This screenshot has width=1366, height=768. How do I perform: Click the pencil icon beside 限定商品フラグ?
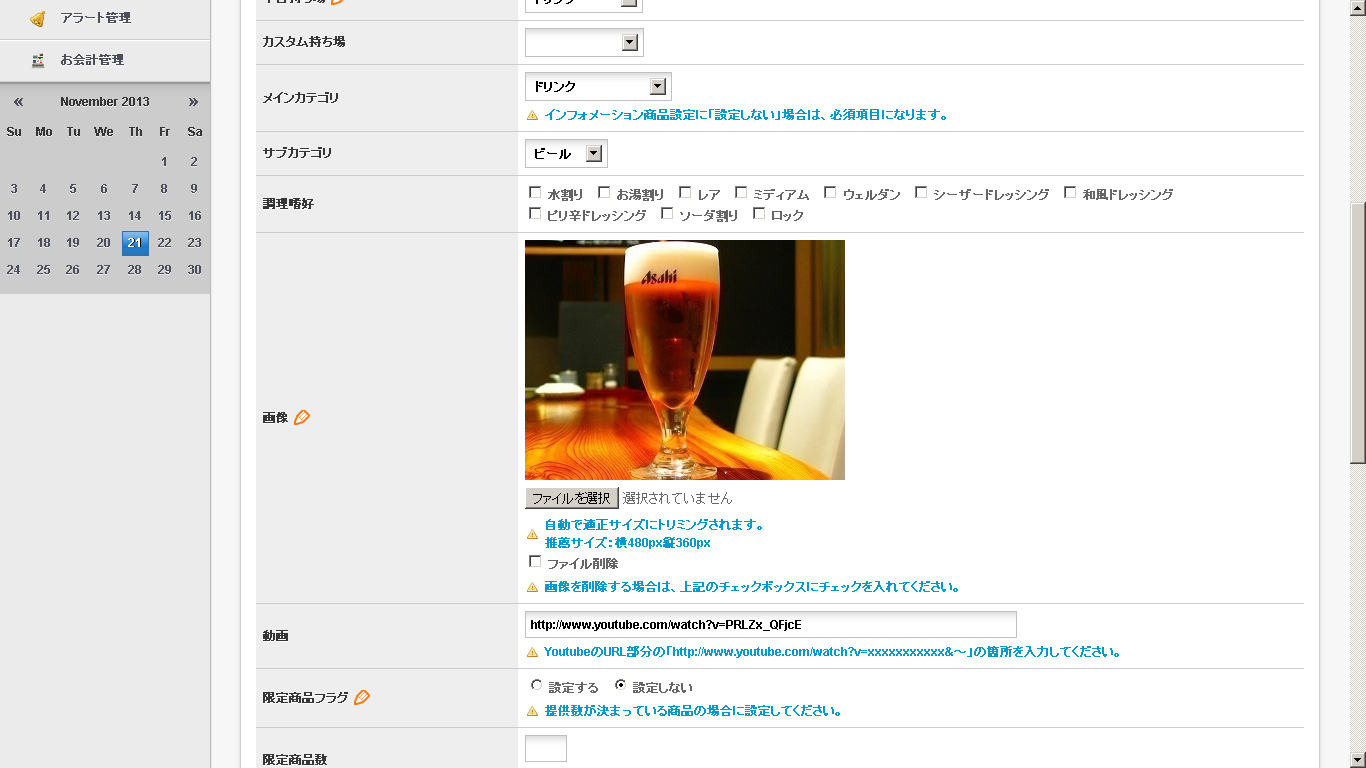pos(362,697)
